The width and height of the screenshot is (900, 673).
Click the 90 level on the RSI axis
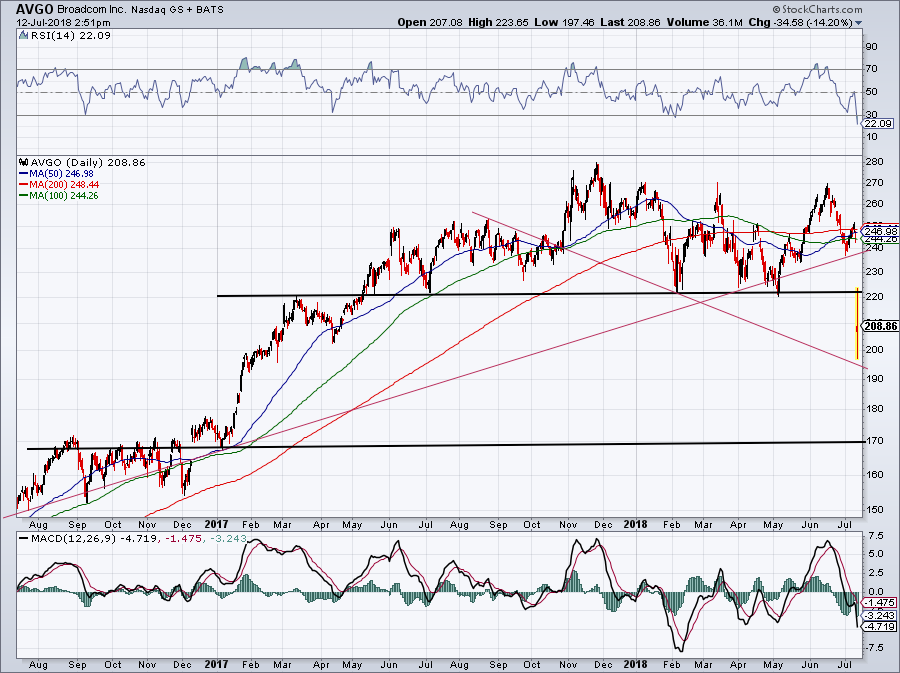(x=871, y=46)
